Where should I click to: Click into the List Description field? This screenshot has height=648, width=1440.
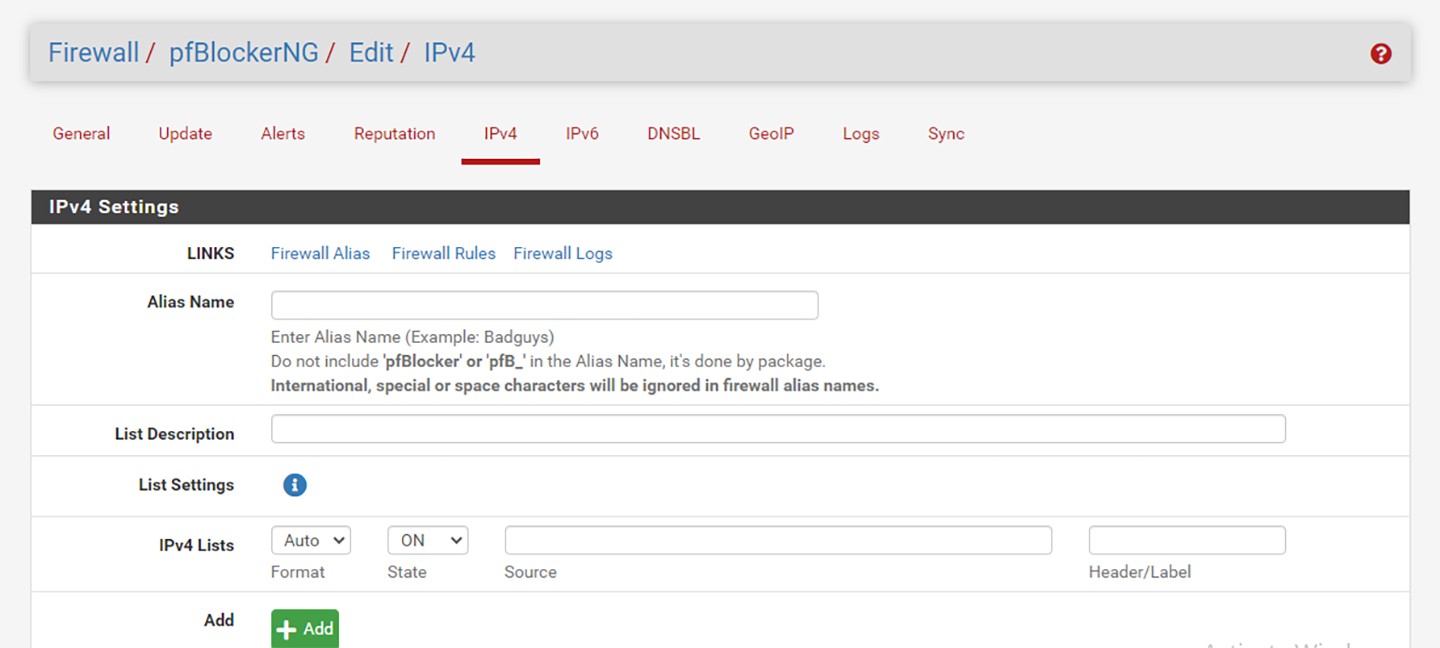coord(778,429)
